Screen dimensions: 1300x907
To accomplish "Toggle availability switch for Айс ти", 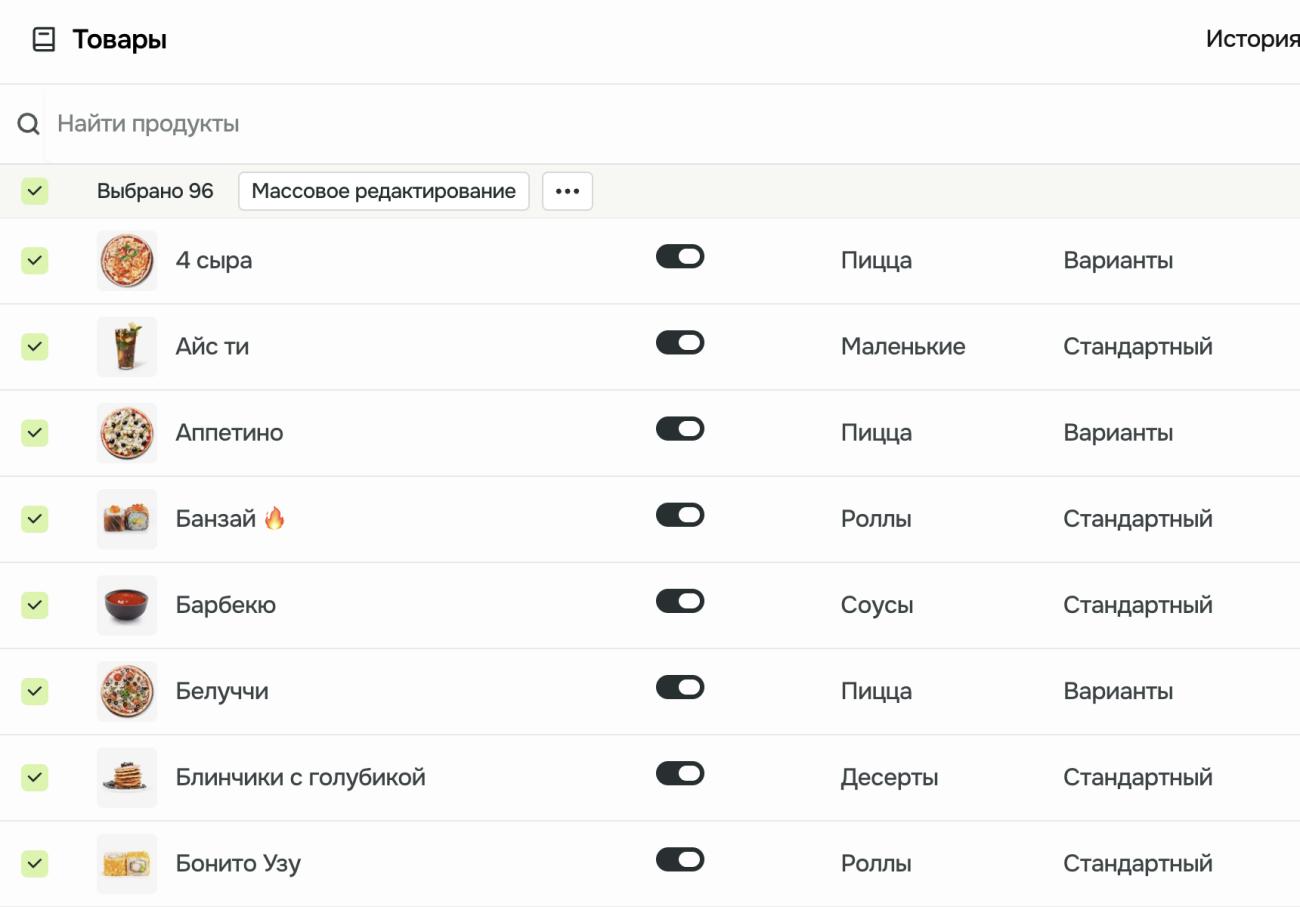I will point(680,343).
